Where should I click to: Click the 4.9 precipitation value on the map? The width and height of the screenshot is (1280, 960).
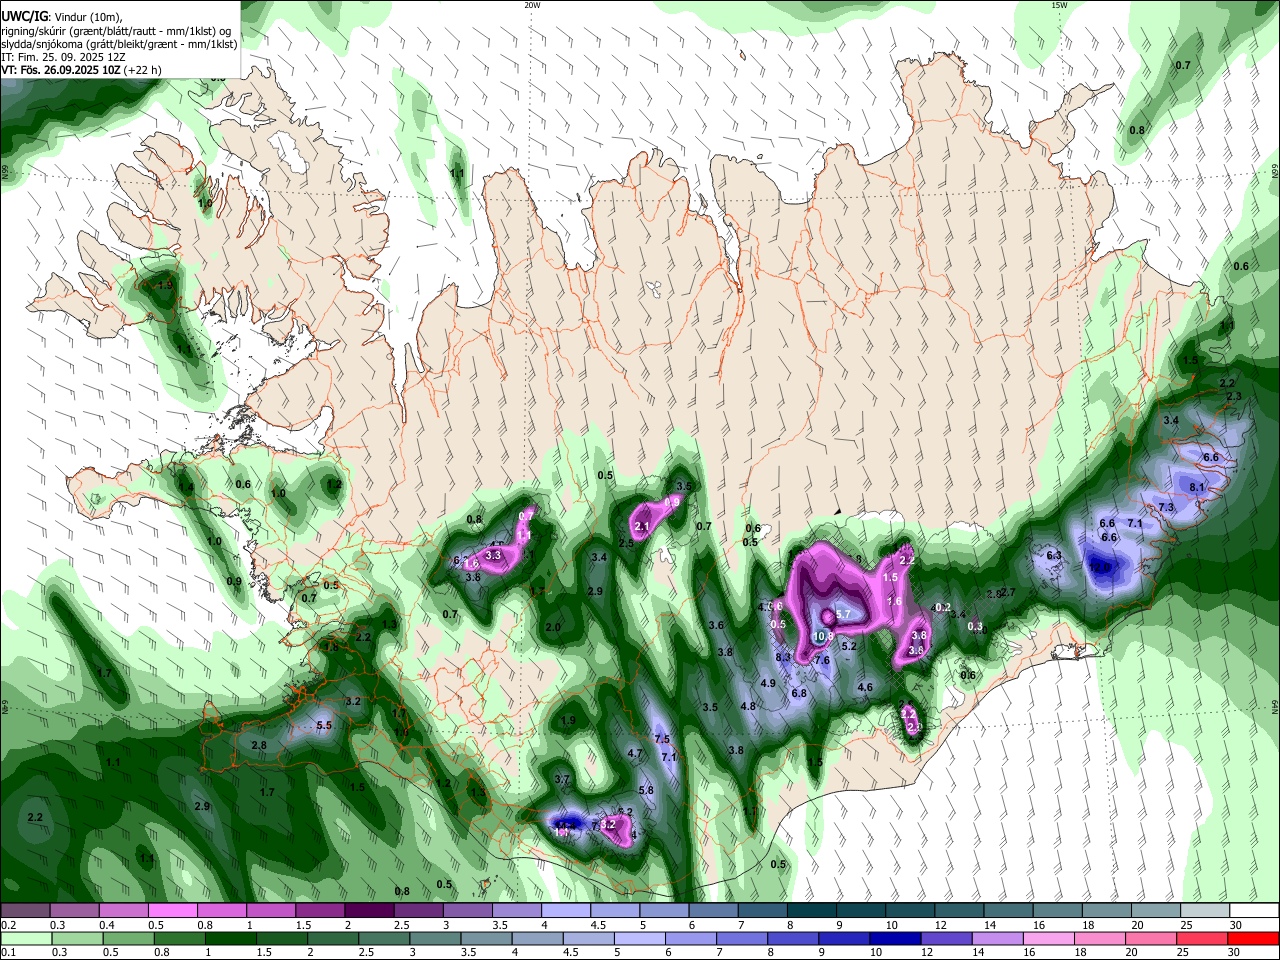[768, 683]
